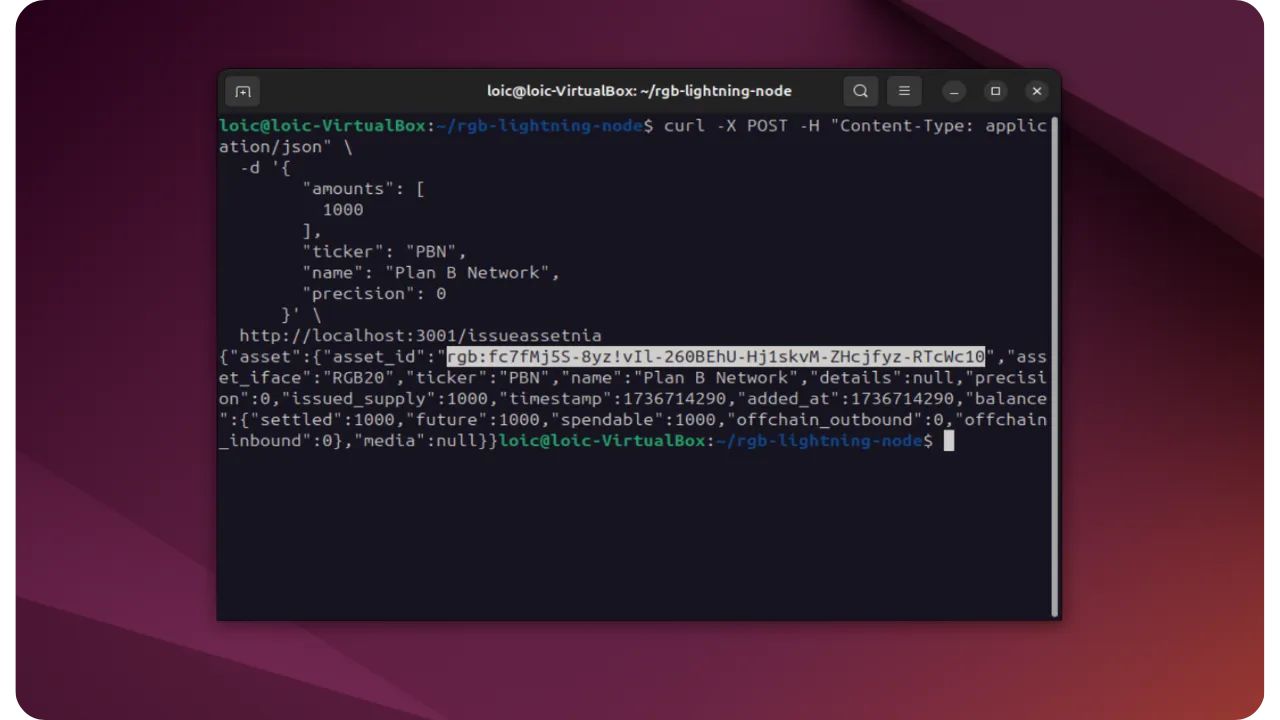The height and width of the screenshot is (720, 1280).
Task: Click the "amounts": [ line
Action: pyautogui.click(x=363, y=189)
